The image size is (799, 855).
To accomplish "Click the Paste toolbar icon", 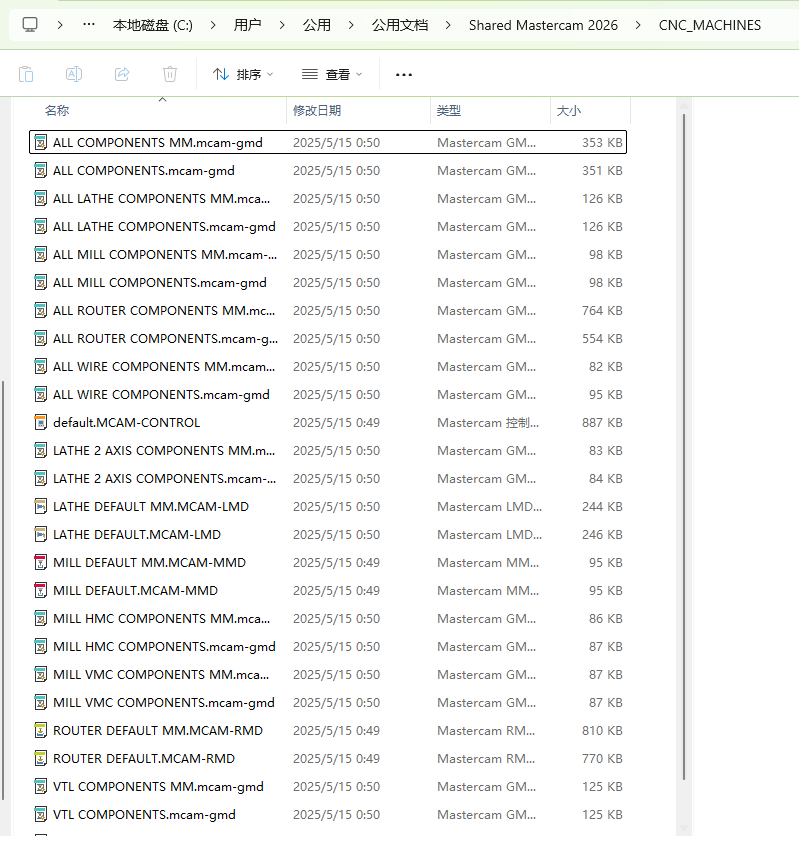I will pyautogui.click(x=26, y=74).
